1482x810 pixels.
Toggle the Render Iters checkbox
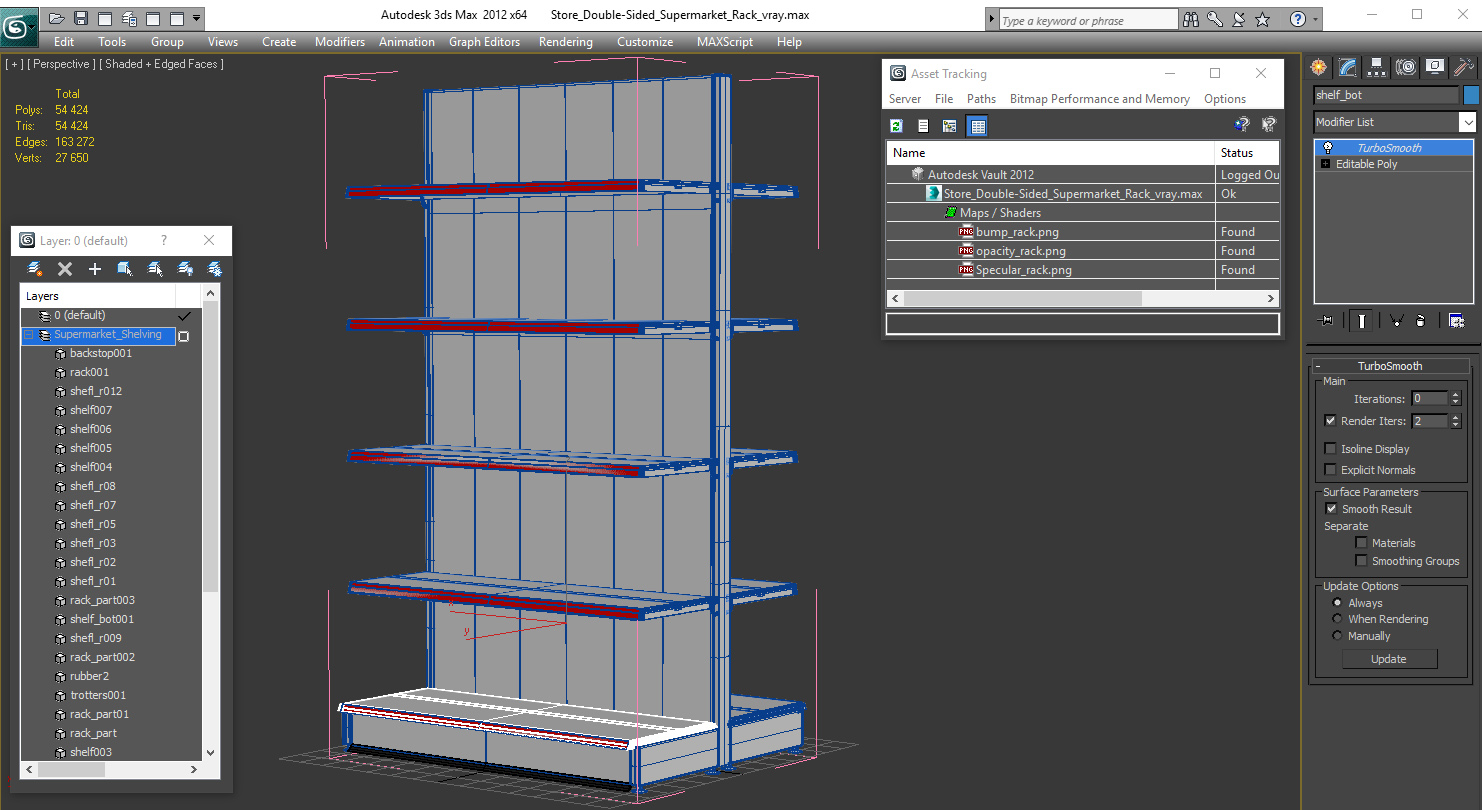coord(1330,421)
